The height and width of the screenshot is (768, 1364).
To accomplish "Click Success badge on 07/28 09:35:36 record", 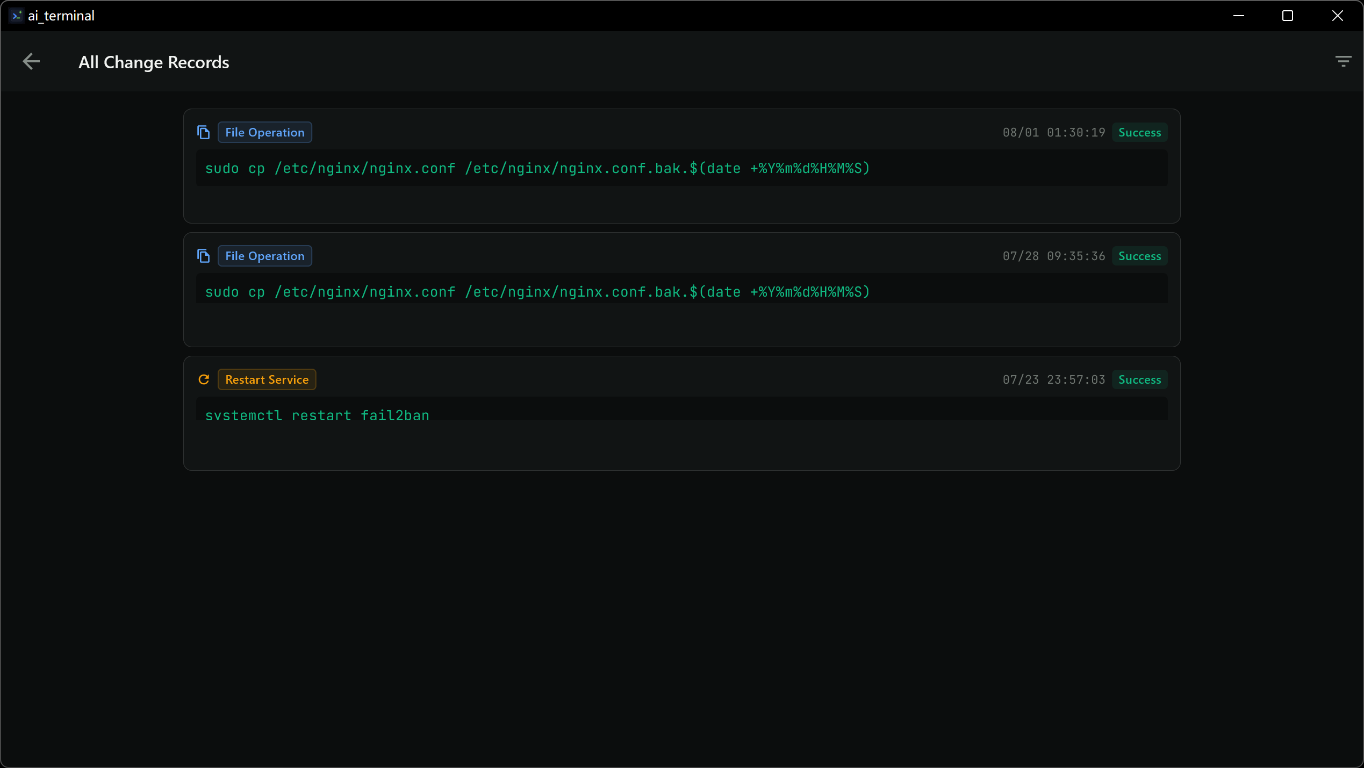I will pyautogui.click(x=1140, y=256).
